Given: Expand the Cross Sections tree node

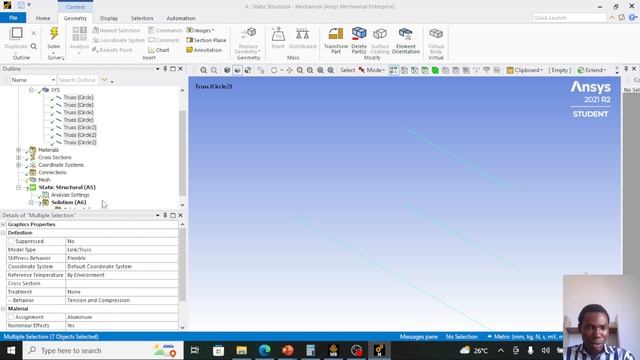Looking at the screenshot, I should [18, 157].
